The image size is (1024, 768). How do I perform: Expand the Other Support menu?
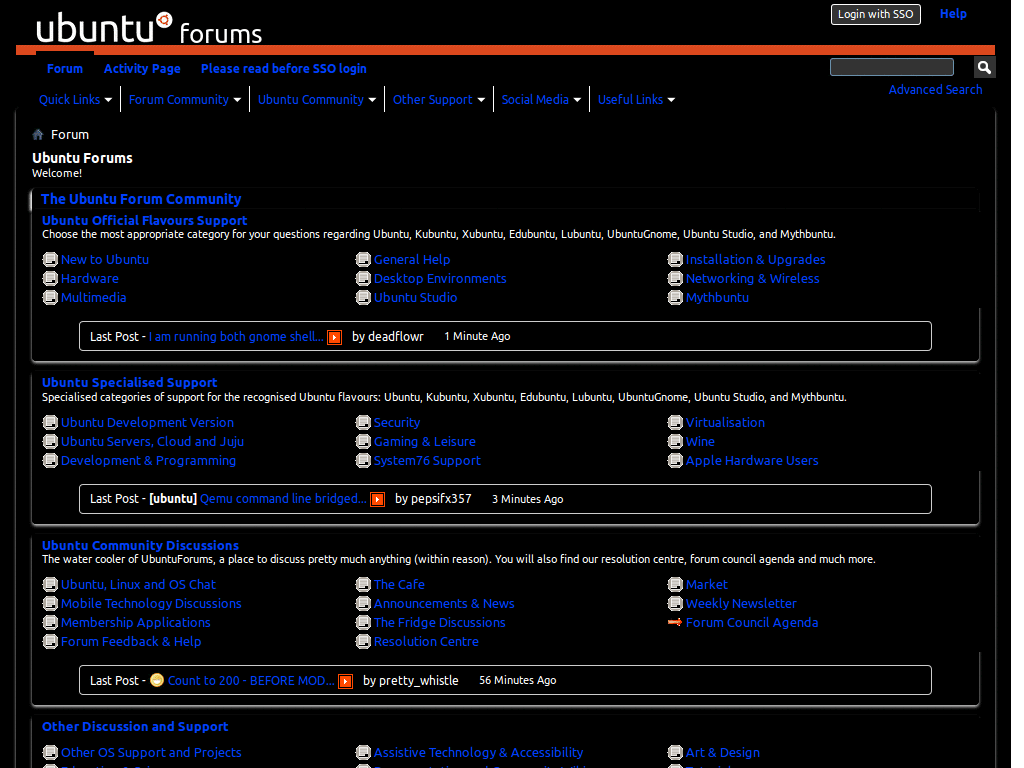point(438,99)
